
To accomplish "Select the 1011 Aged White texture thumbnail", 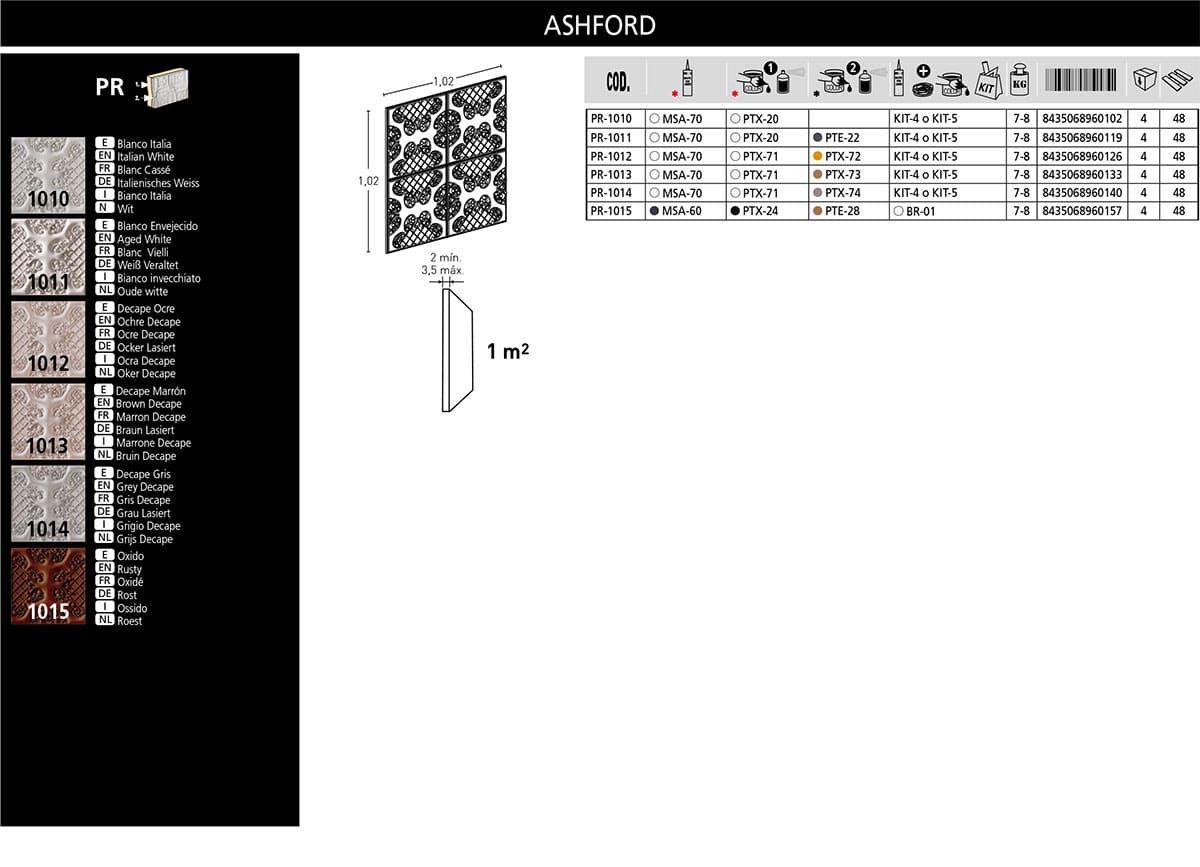I will 48,258.
